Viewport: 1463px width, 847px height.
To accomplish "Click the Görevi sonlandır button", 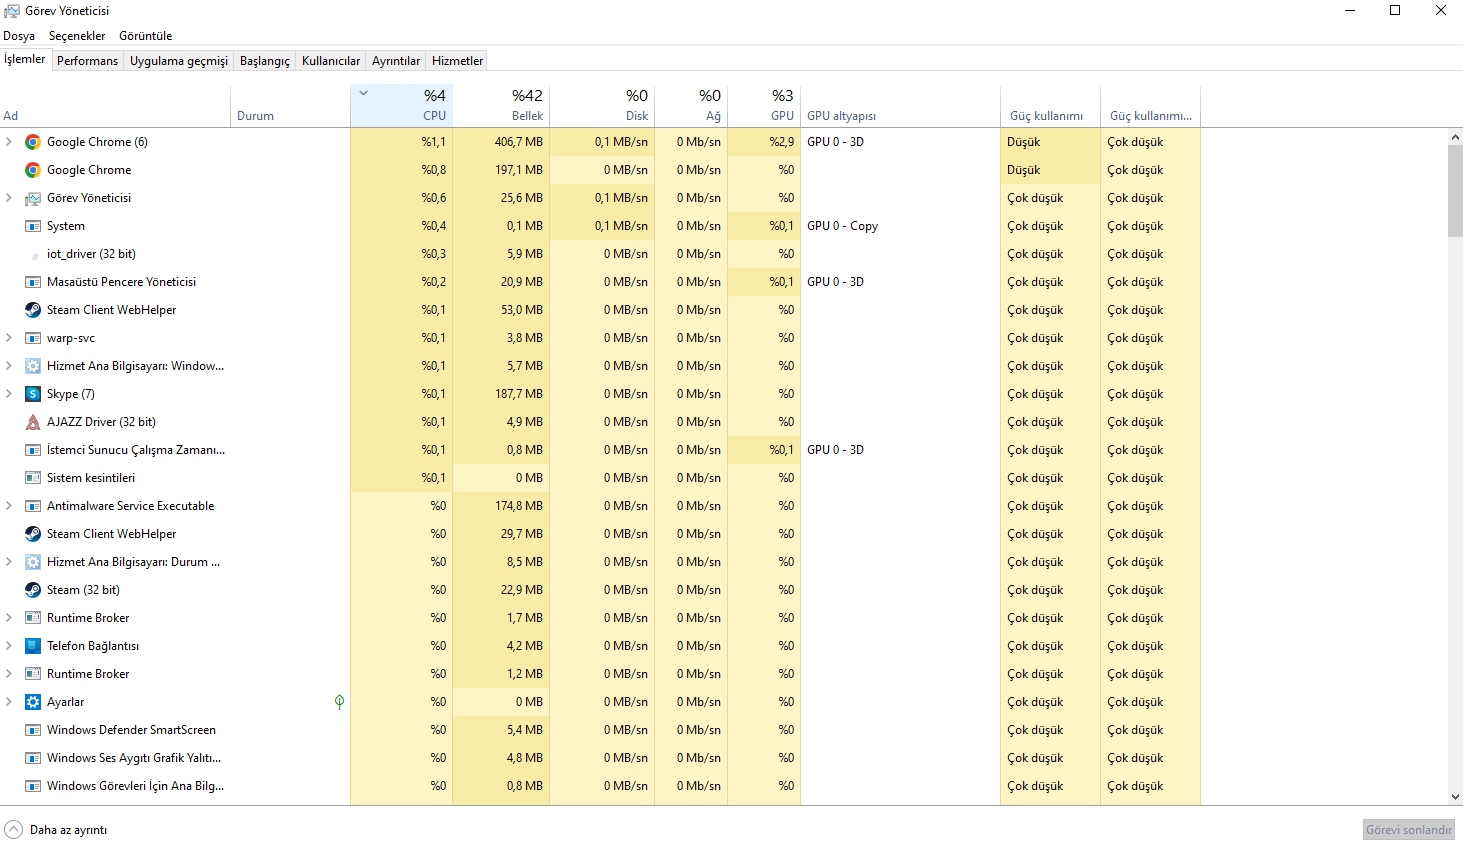I will pos(1408,830).
